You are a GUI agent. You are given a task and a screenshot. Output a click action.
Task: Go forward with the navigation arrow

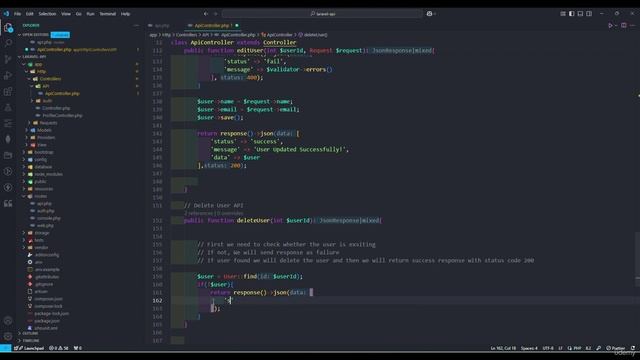click(x=216, y=13)
